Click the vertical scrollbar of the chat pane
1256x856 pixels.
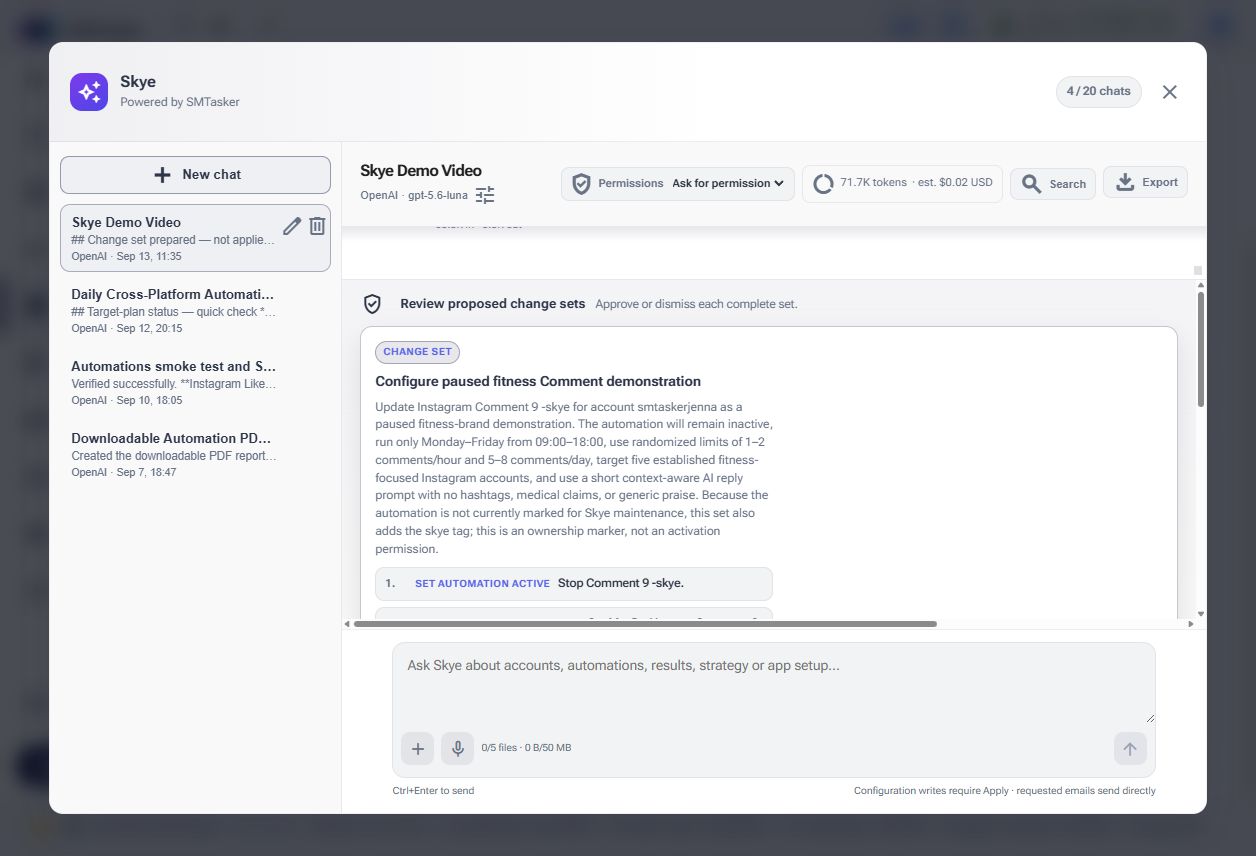1201,350
